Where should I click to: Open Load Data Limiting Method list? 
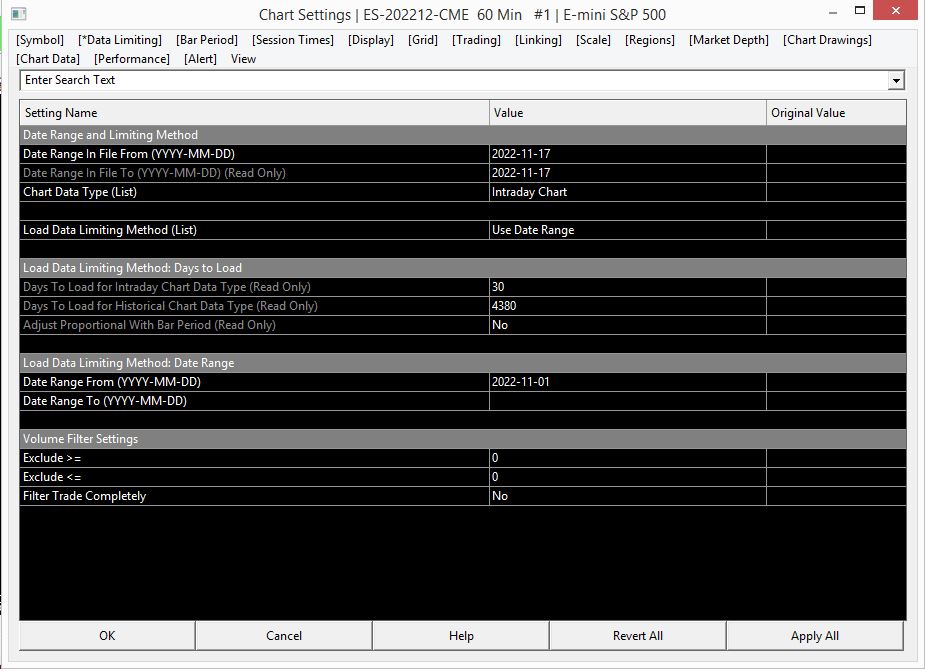[628, 230]
